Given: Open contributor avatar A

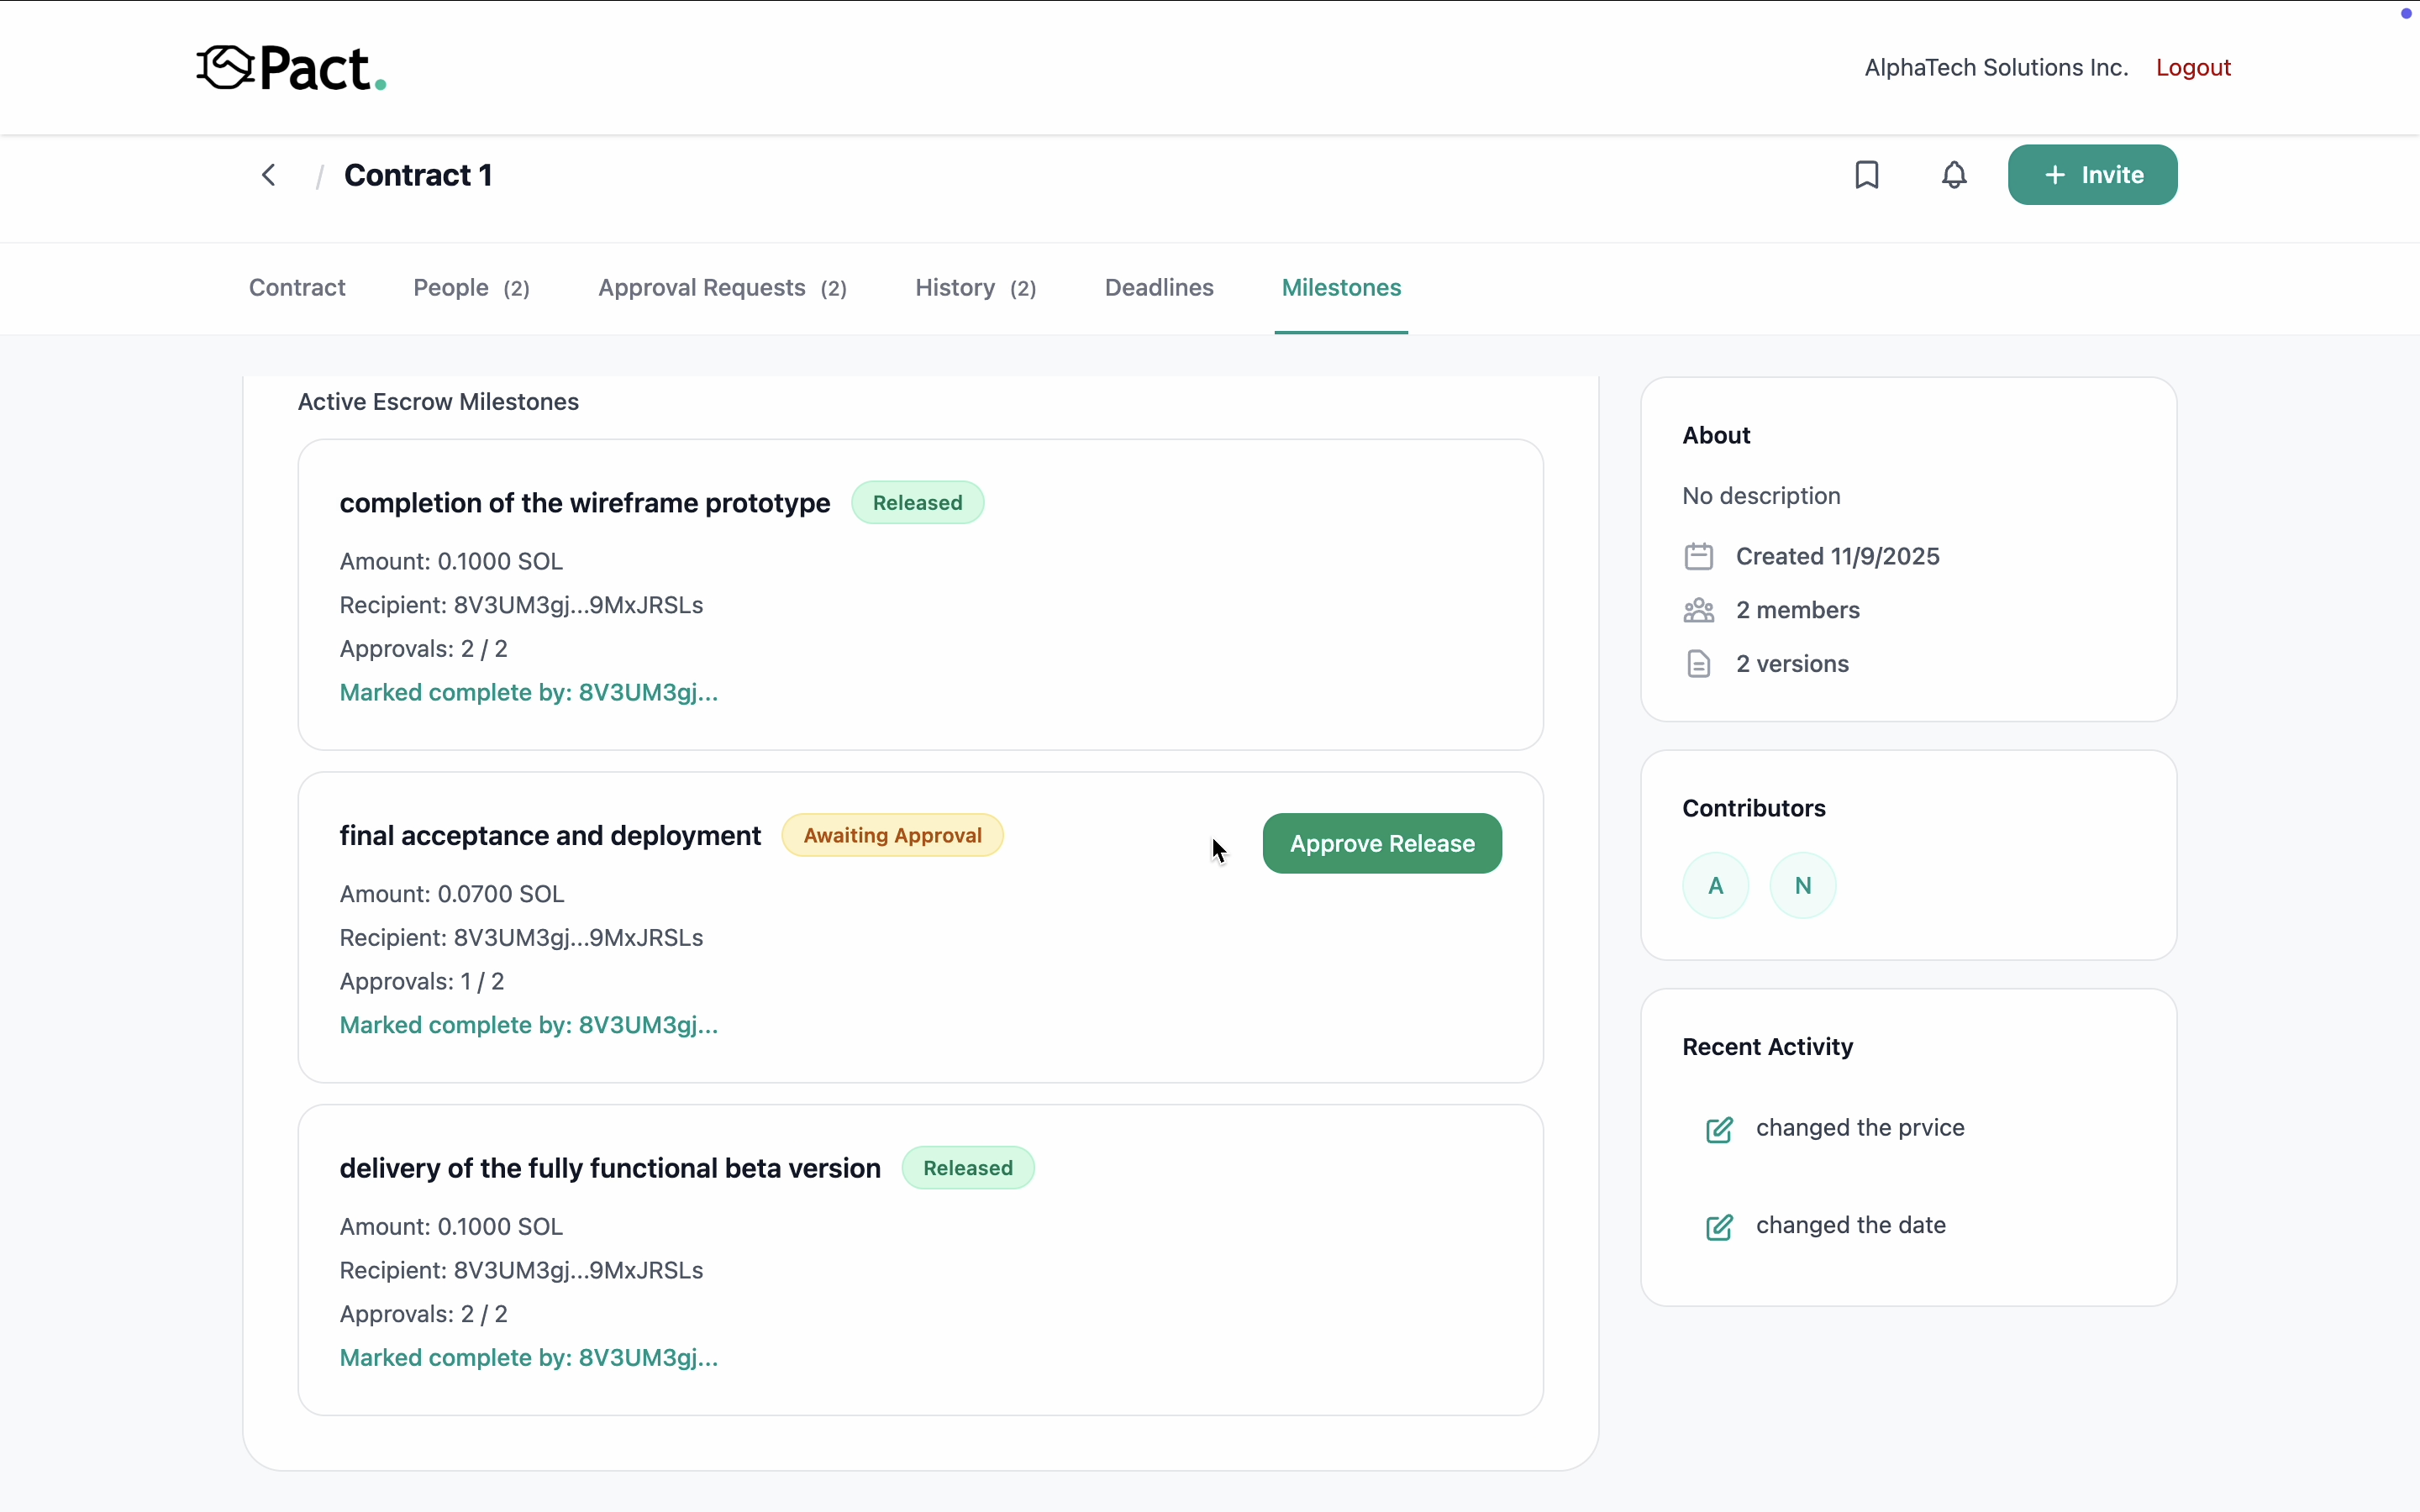Looking at the screenshot, I should (1715, 885).
